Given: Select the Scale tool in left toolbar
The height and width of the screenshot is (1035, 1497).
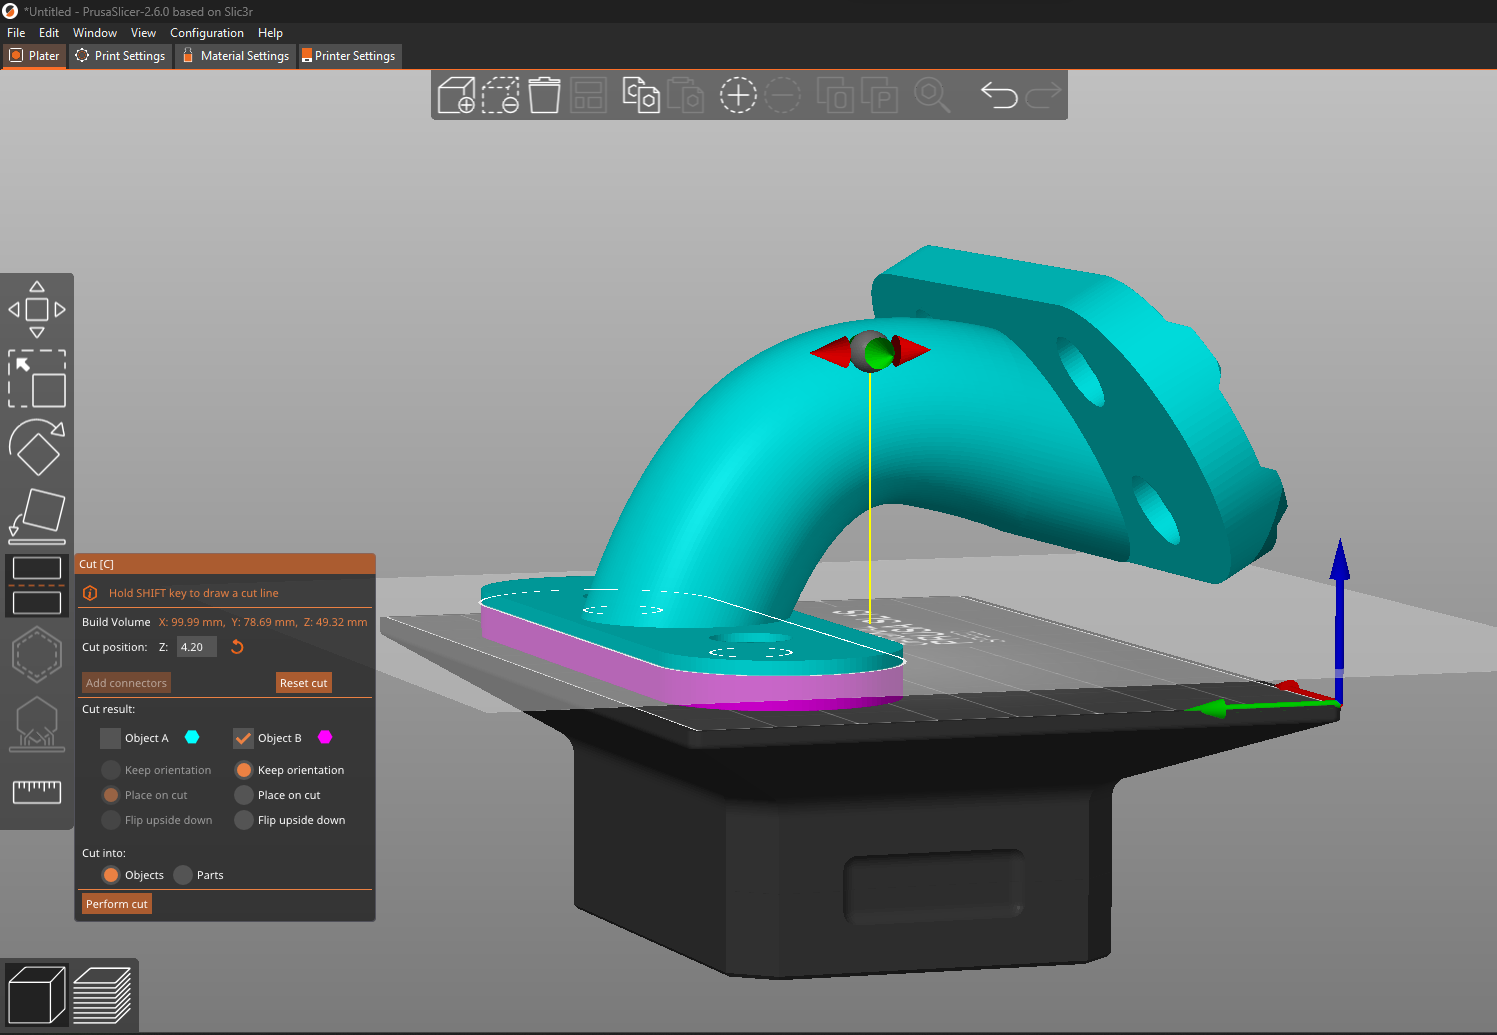Looking at the screenshot, I should point(37,378).
